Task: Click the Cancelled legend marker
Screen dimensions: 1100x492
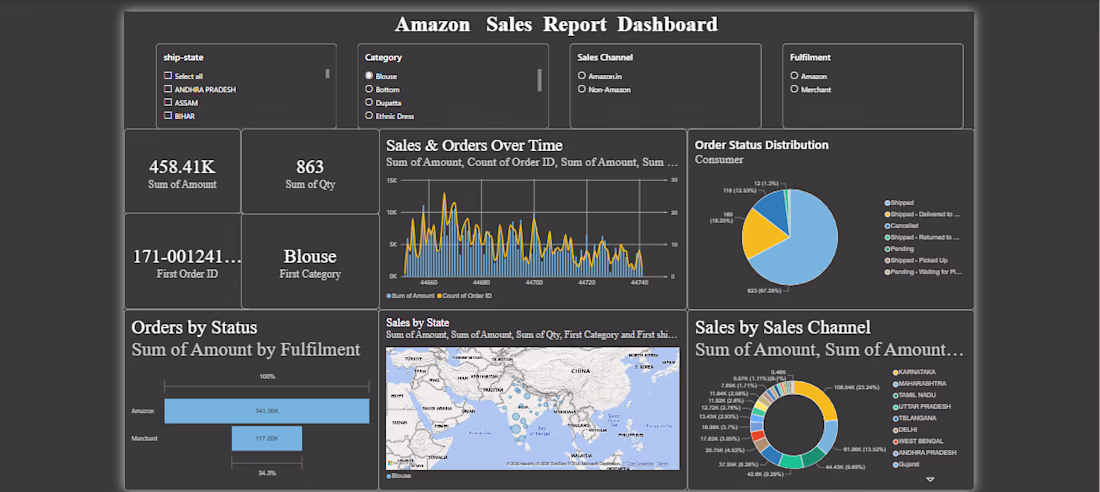Action: [887, 226]
